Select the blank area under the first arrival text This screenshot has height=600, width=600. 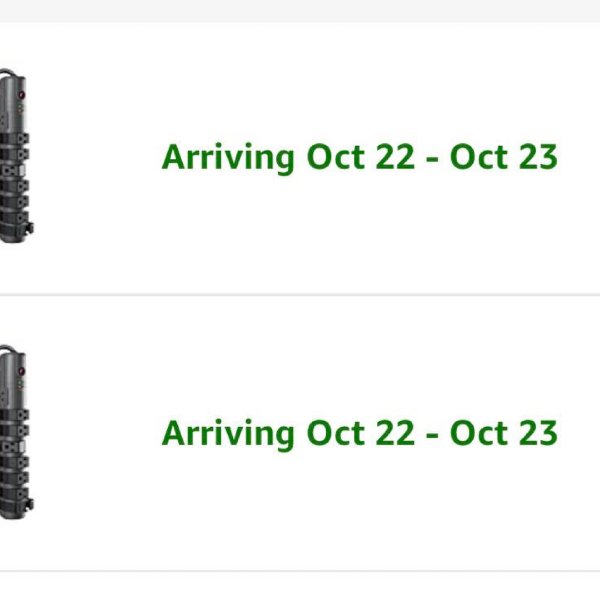359,233
